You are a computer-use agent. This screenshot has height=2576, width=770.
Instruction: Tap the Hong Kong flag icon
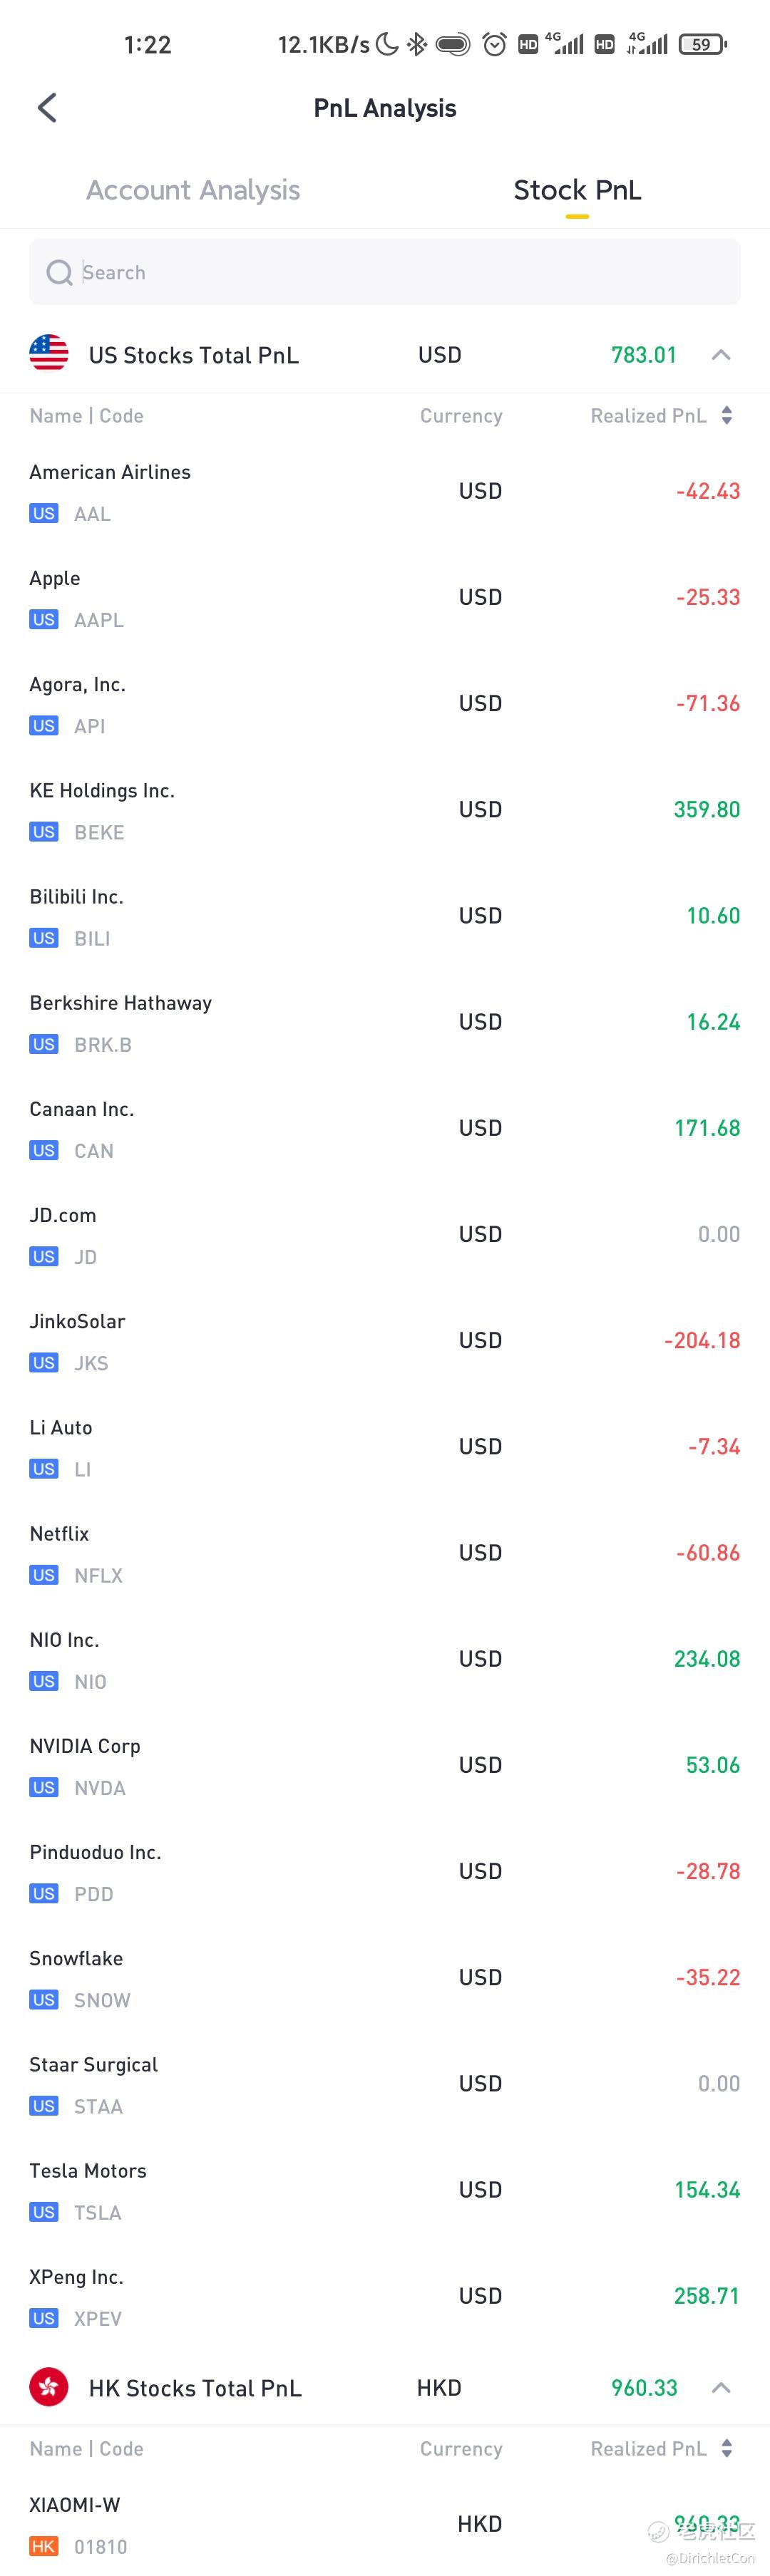(x=49, y=2387)
